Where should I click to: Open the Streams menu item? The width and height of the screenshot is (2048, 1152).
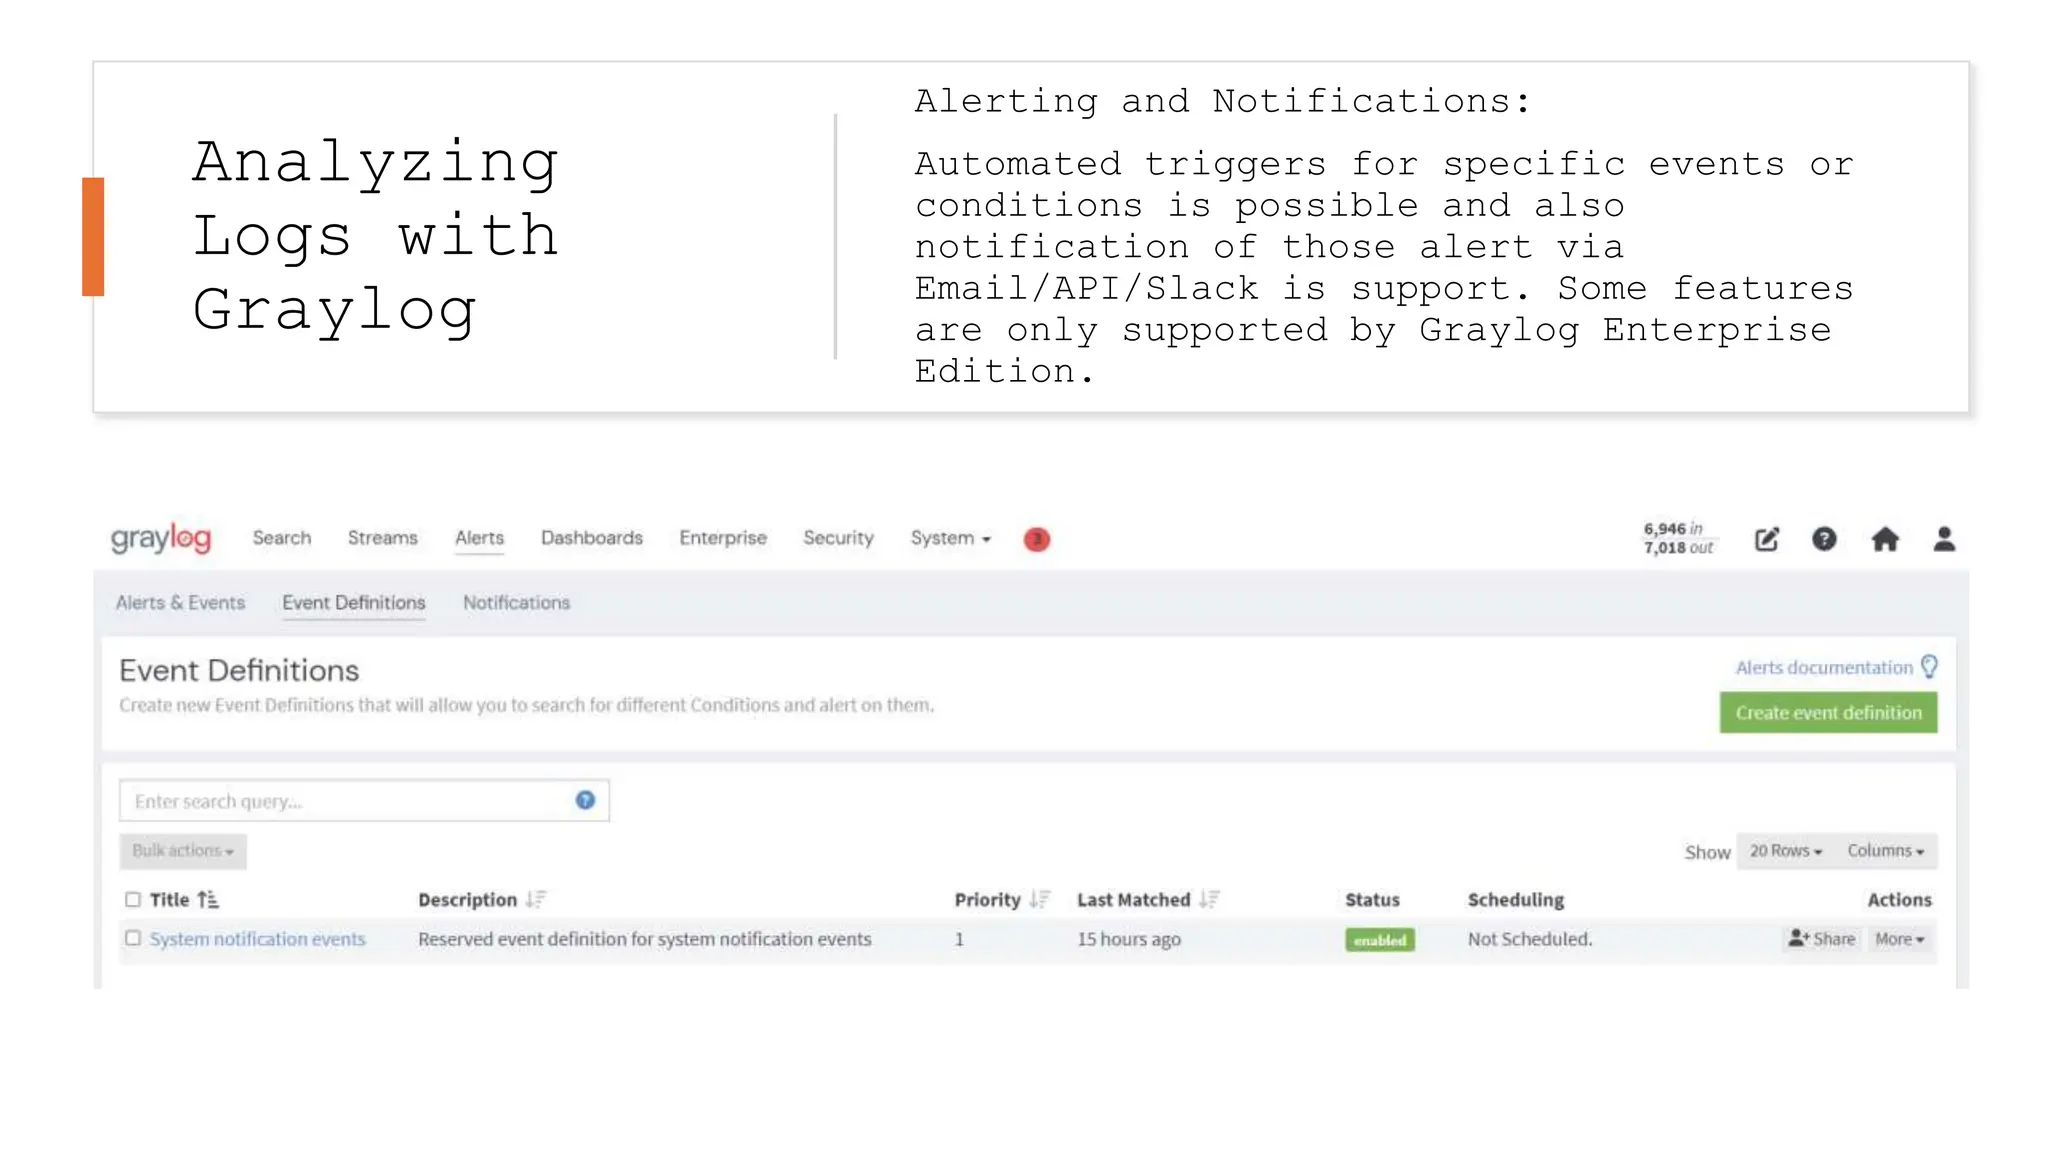(x=382, y=538)
